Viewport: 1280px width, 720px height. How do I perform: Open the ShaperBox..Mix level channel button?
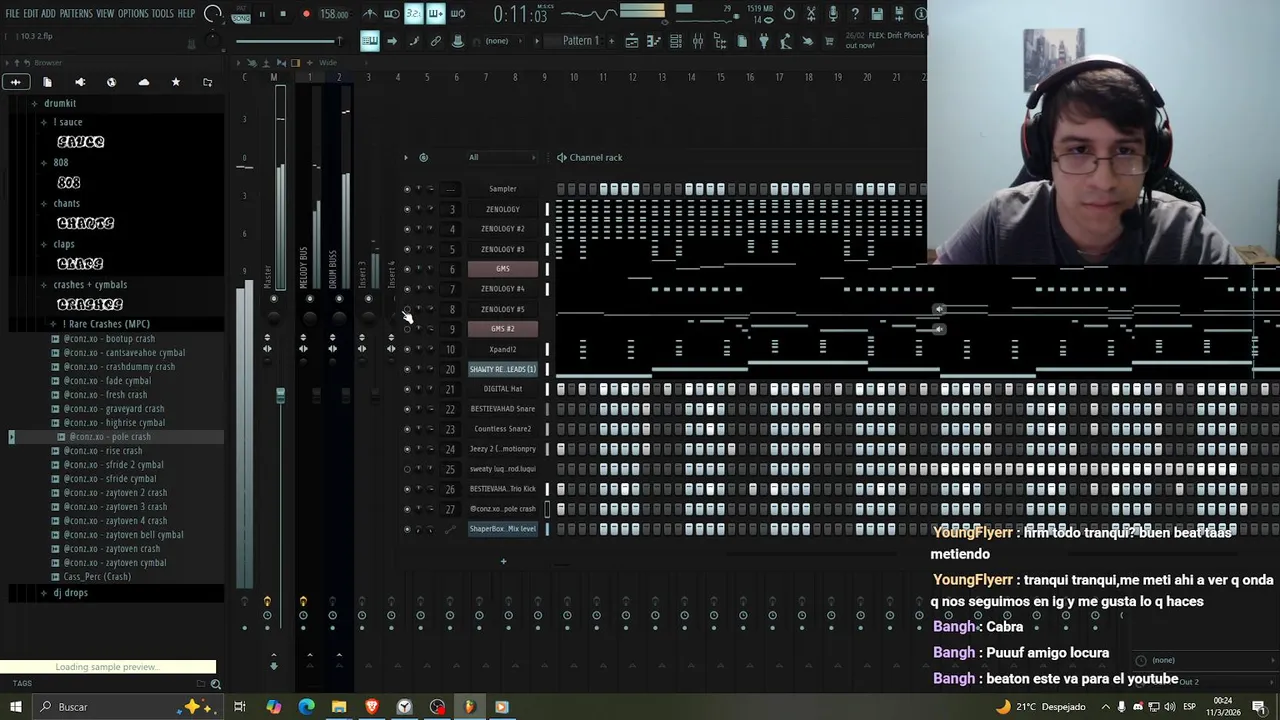tap(503, 529)
